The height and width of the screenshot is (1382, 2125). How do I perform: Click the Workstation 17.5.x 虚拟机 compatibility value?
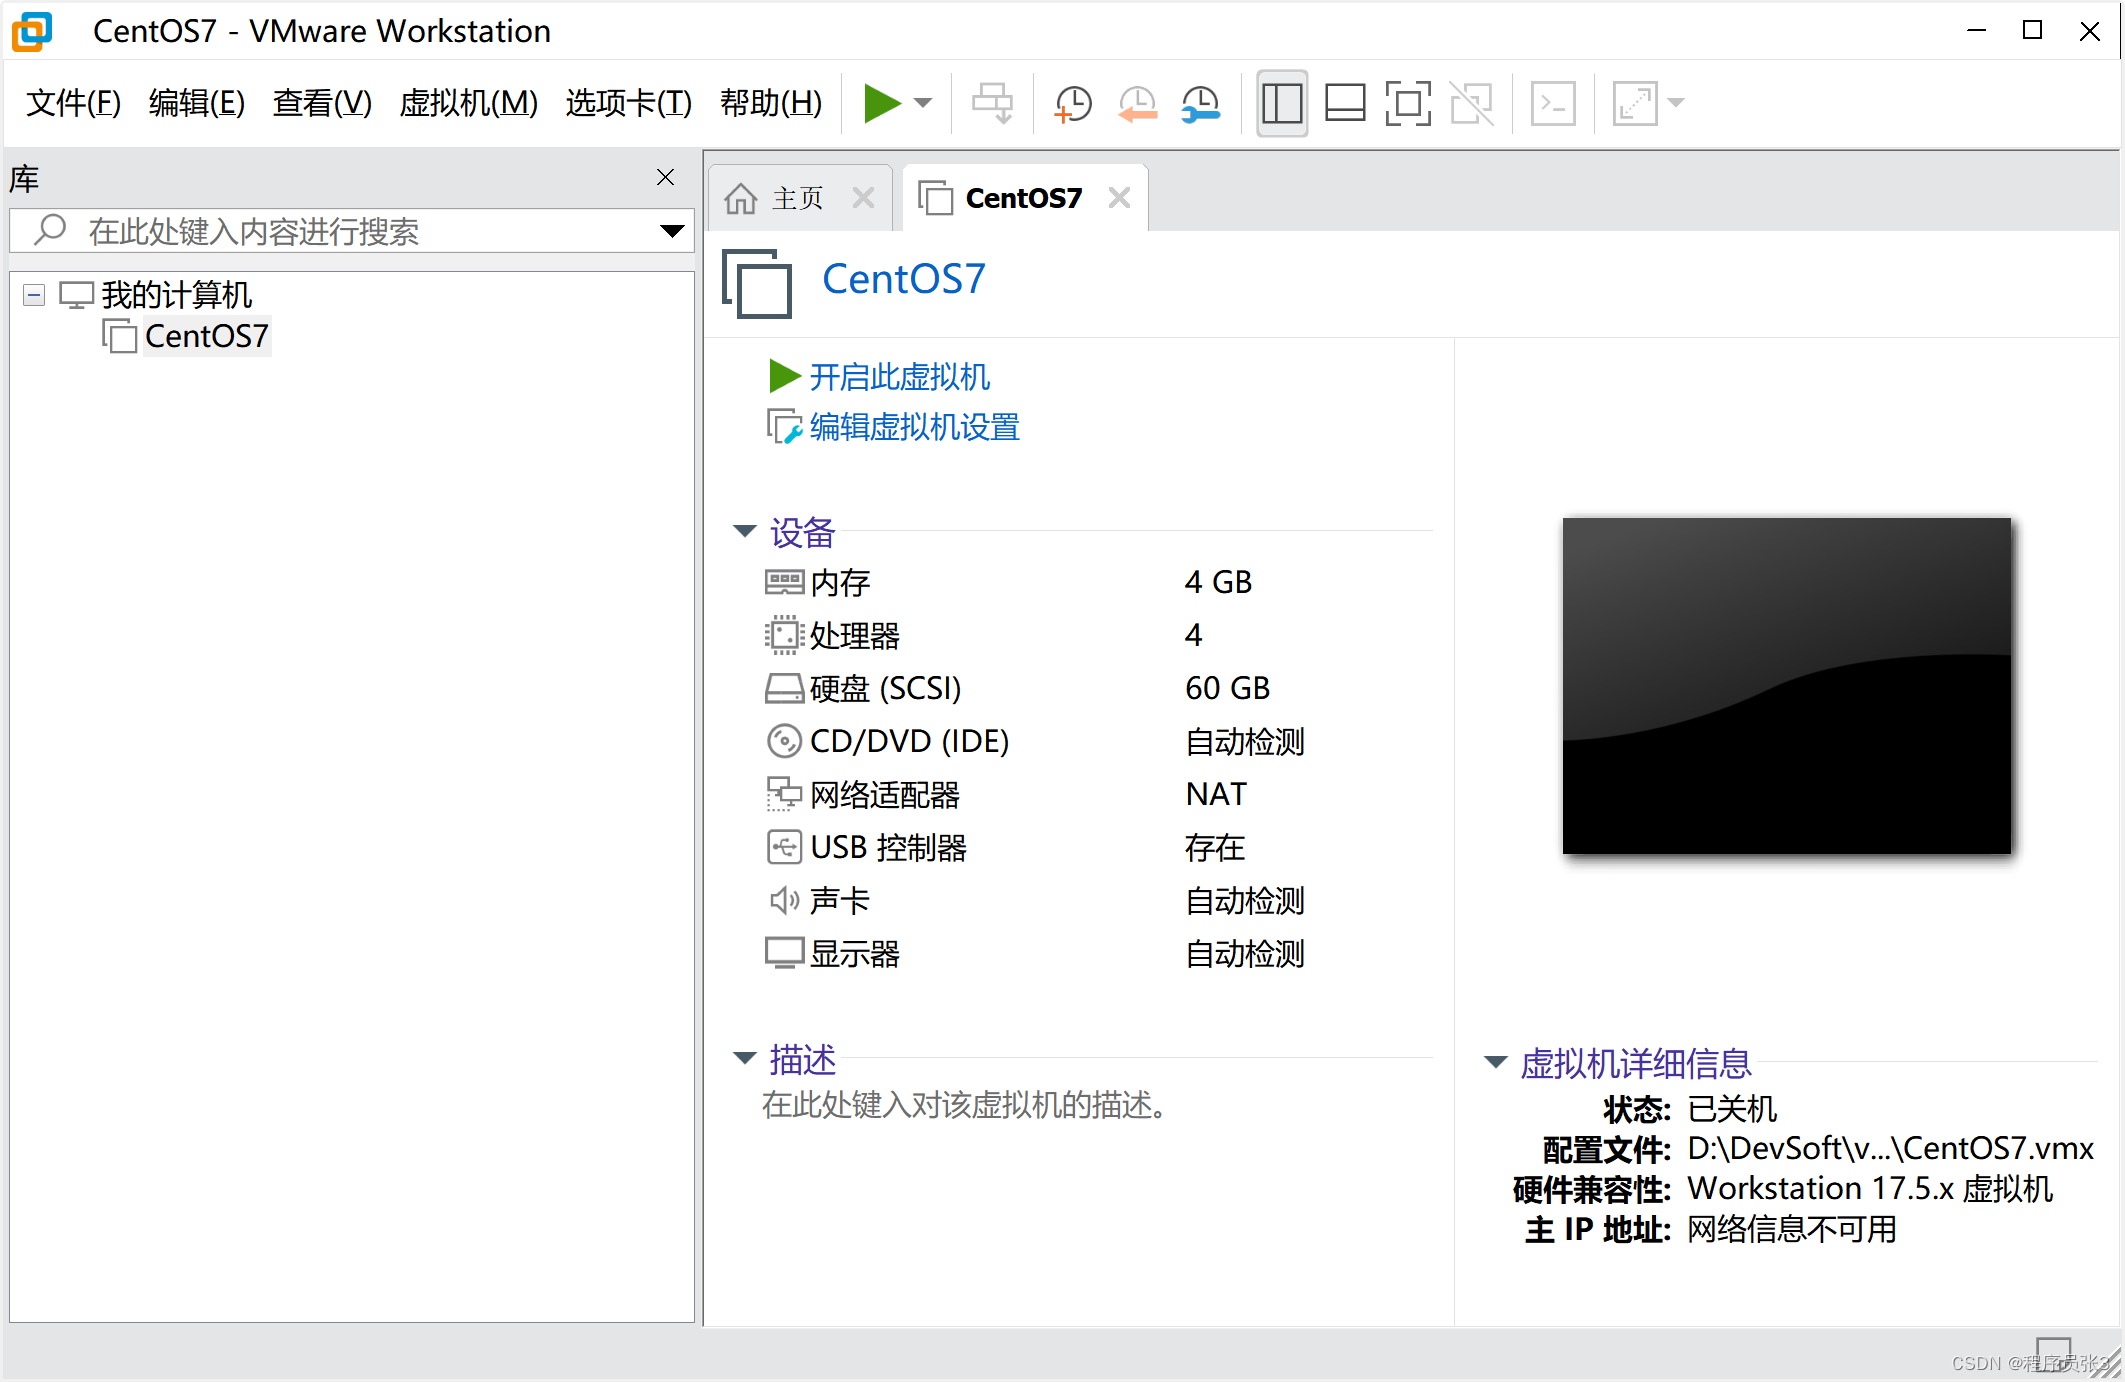(x=1870, y=1188)
